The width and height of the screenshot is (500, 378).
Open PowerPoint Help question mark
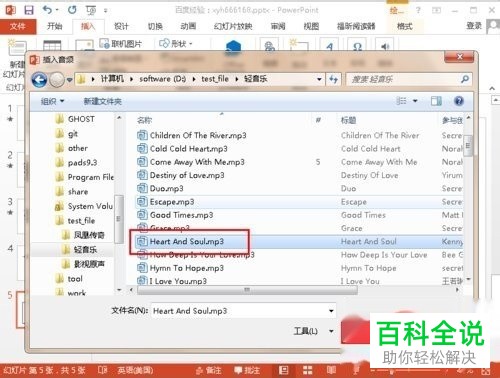pyautogui.click(x=418, y=10)
